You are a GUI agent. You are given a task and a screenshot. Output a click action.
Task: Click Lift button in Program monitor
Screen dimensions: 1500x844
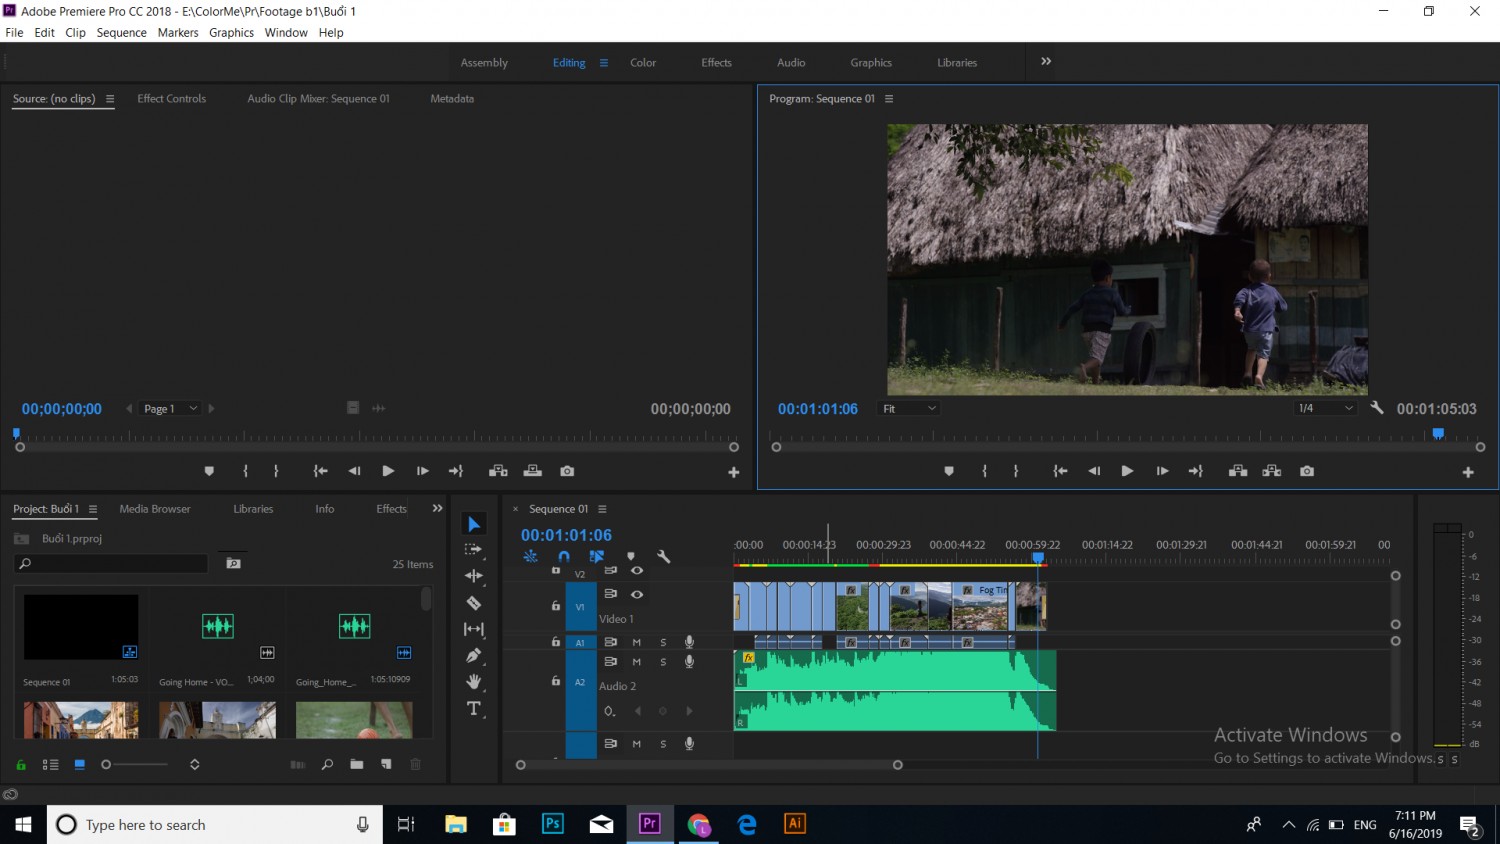pyautogui.click(x=1238, y=471)
